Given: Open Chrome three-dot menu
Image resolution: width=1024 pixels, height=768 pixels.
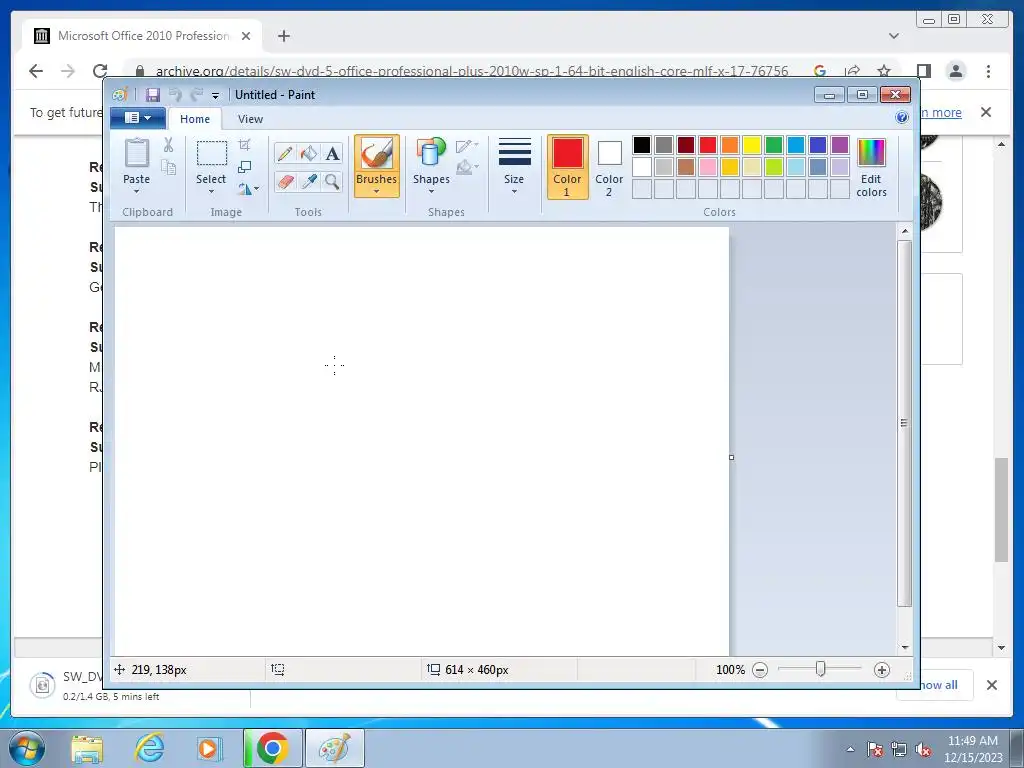Looking at the screenshot, I should [x=988, y=71].
